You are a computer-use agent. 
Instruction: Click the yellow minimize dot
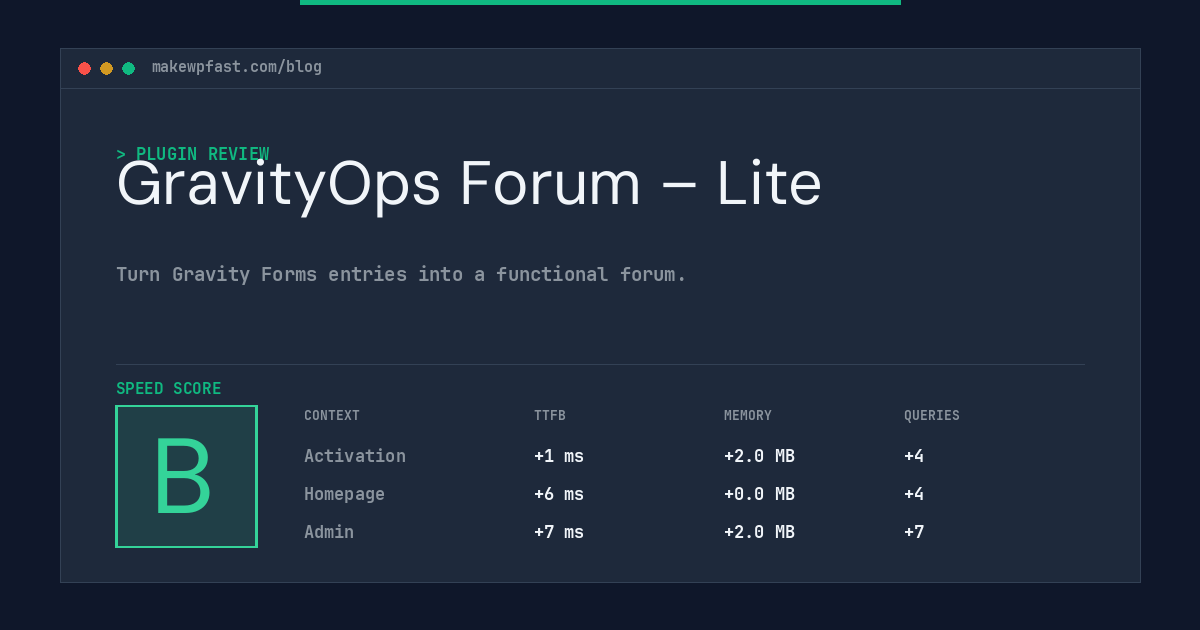click(106, 68)
